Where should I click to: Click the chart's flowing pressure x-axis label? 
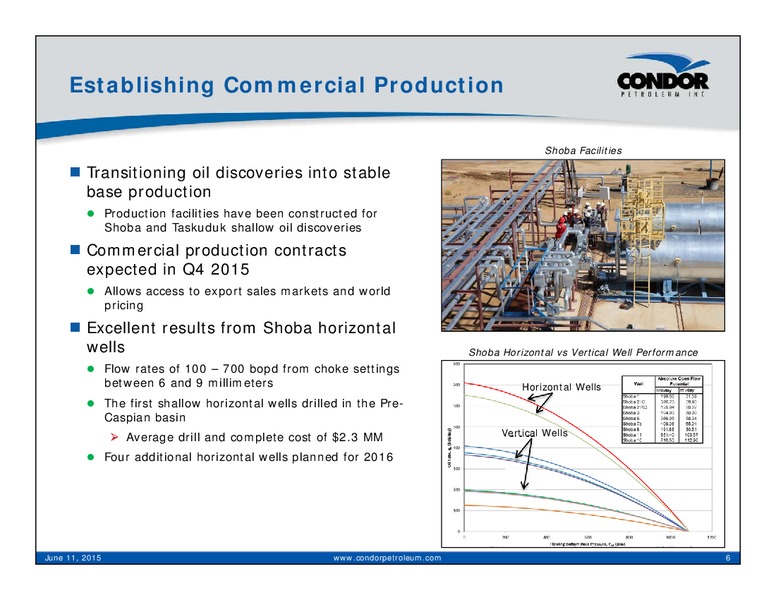tap(587, 544)
